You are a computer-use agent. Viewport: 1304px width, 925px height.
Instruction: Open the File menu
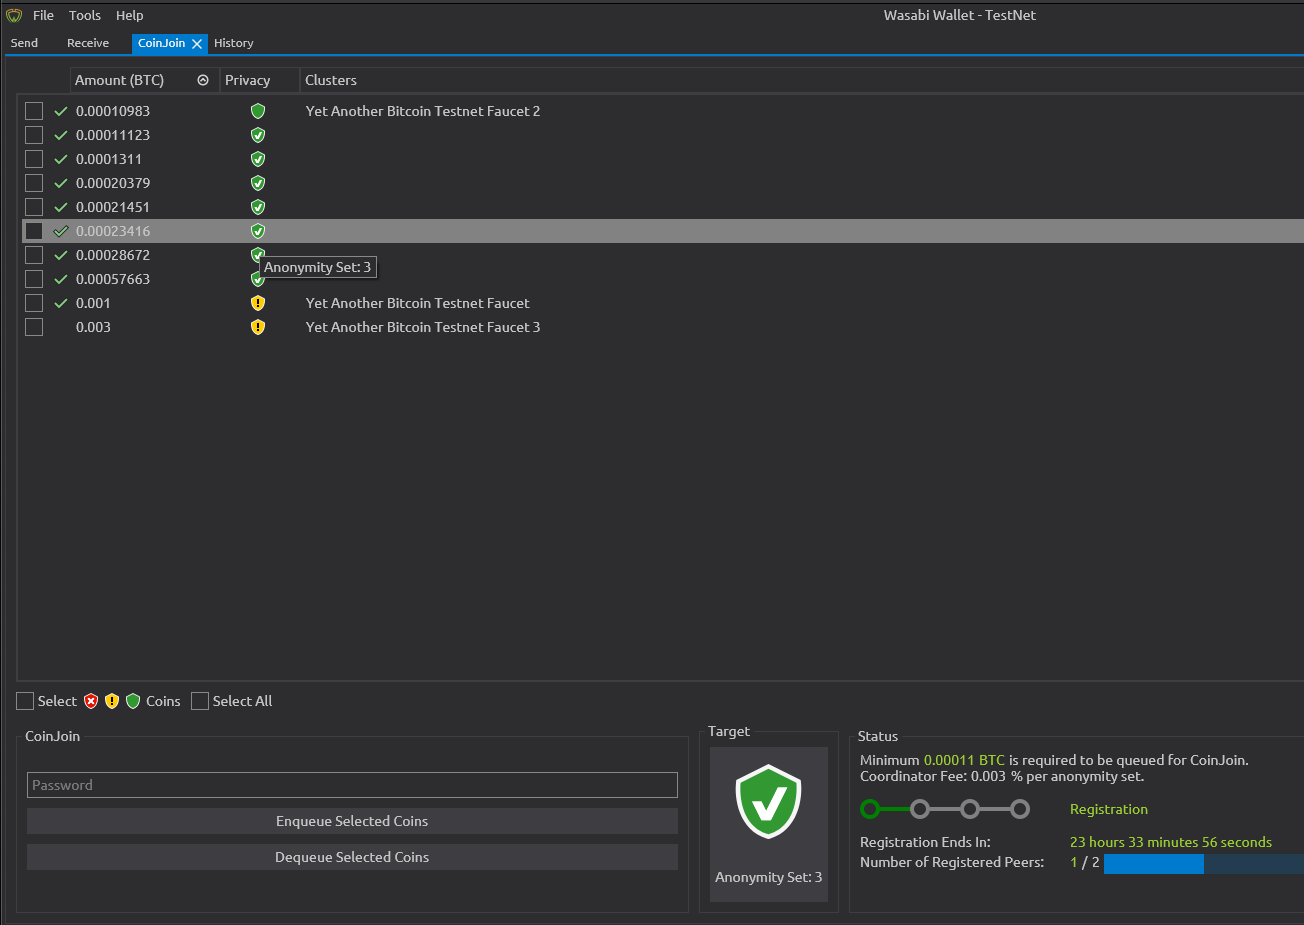tap(43, 15)
